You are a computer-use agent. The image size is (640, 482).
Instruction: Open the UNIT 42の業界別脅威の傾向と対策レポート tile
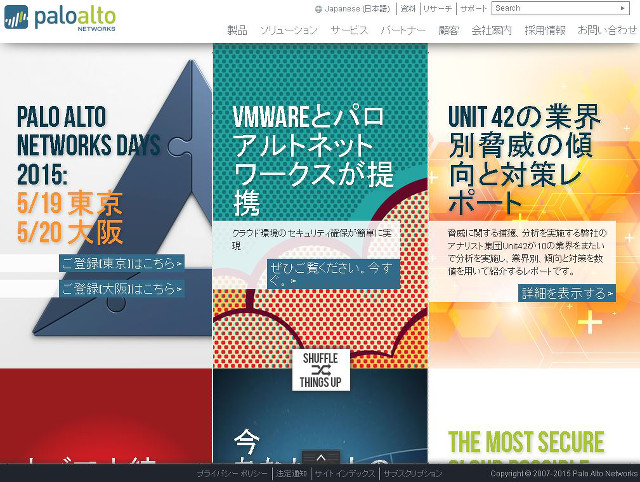point(534,206)
